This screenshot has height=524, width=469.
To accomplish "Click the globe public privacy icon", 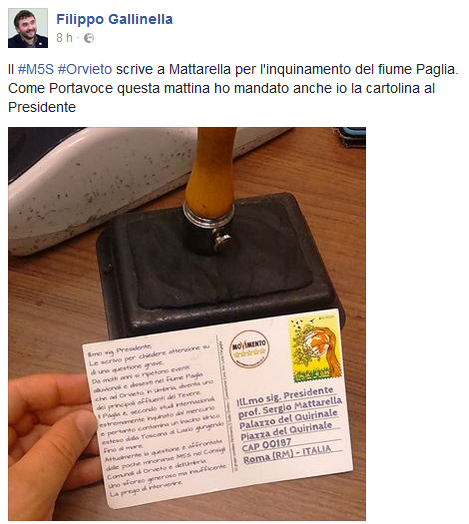I will click(89, 38).
